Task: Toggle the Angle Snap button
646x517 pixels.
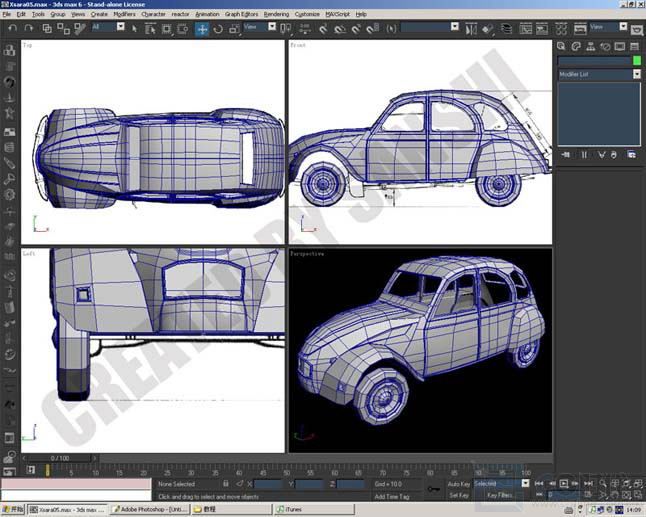Action: [x=340, y=28]
